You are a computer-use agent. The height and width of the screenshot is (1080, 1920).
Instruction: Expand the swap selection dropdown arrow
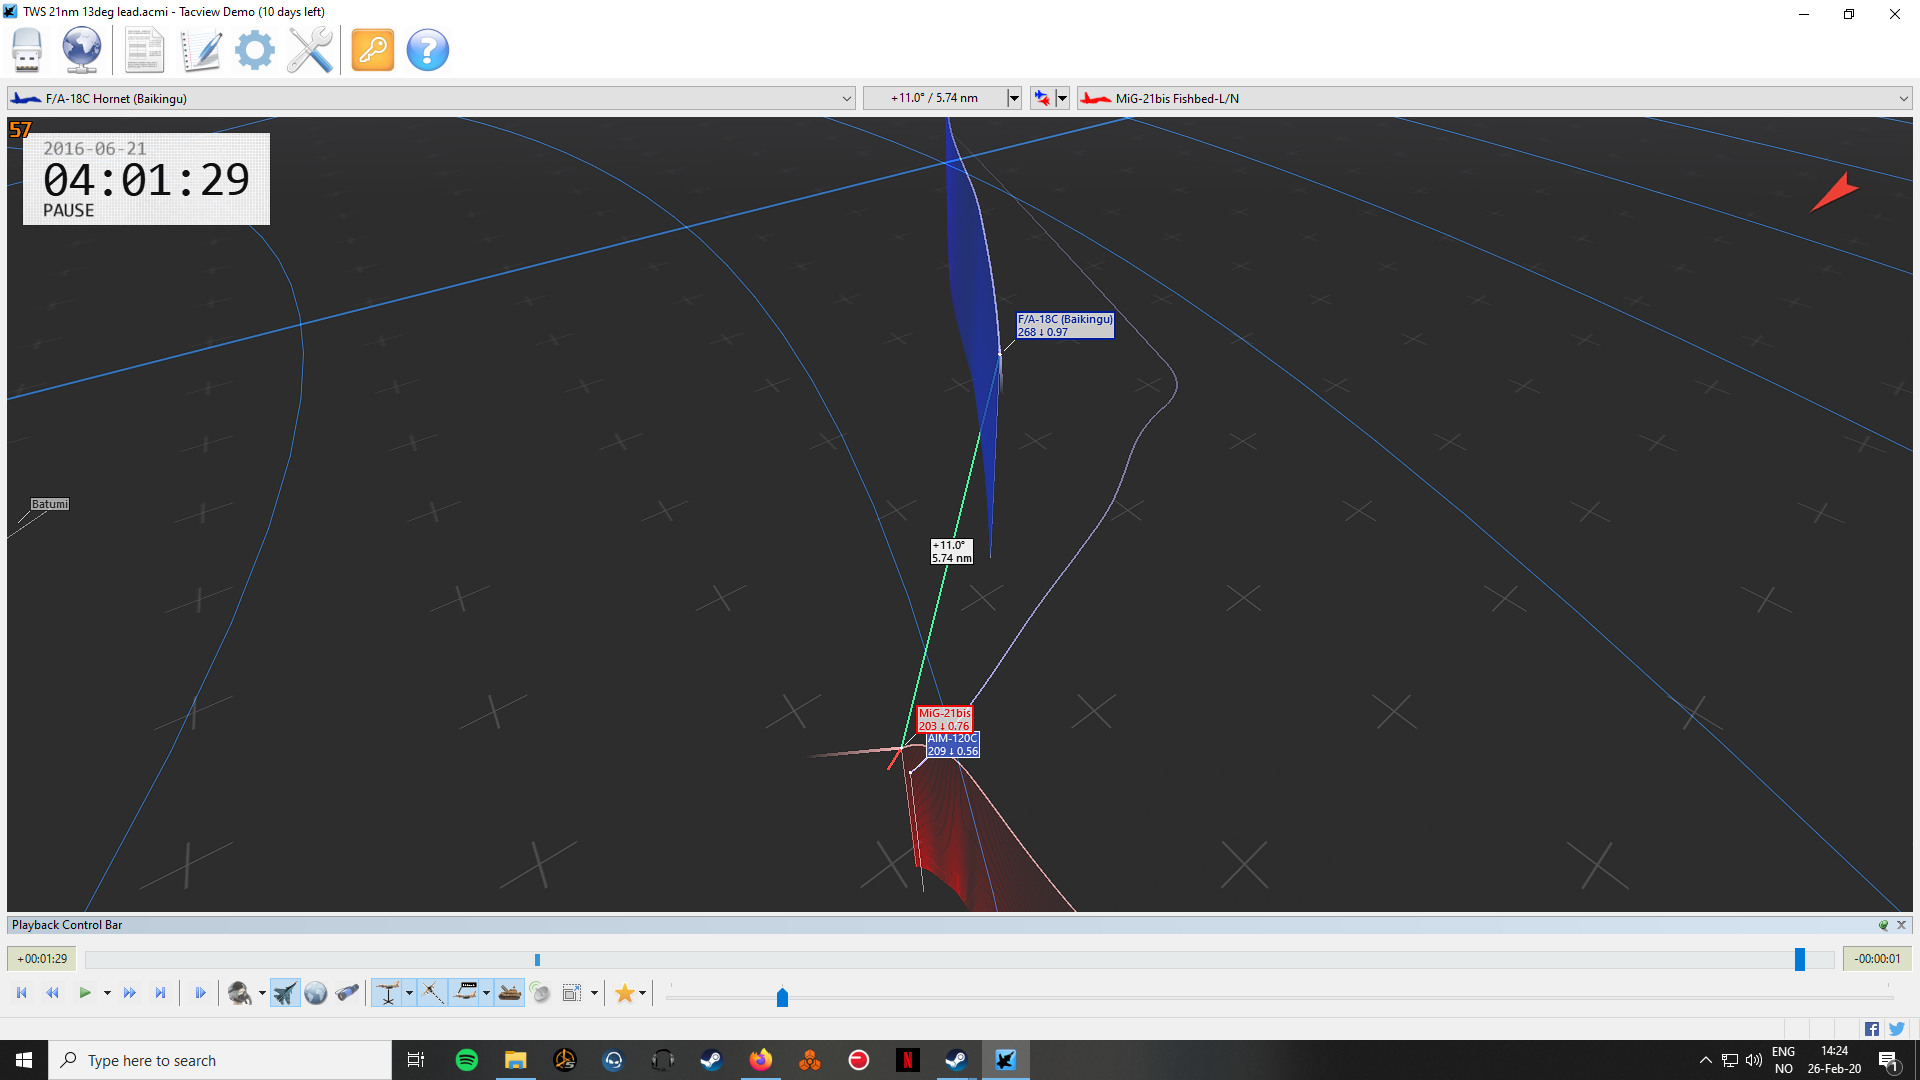pos(1062,98)
